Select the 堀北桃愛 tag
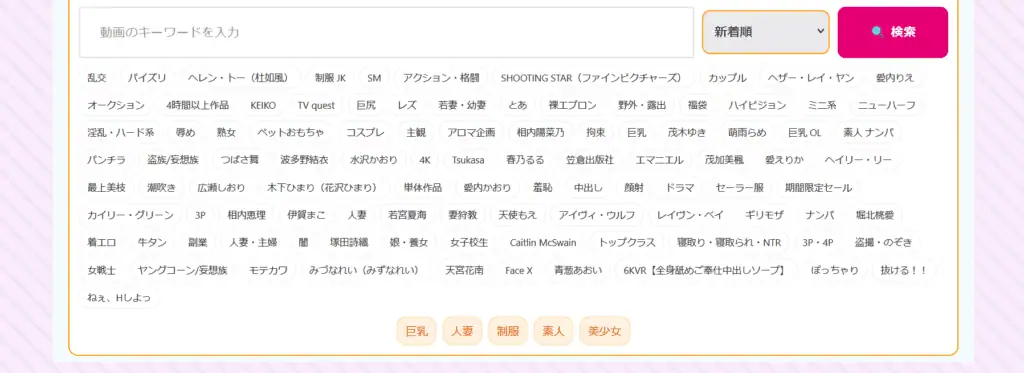 [x=876, y=215]
